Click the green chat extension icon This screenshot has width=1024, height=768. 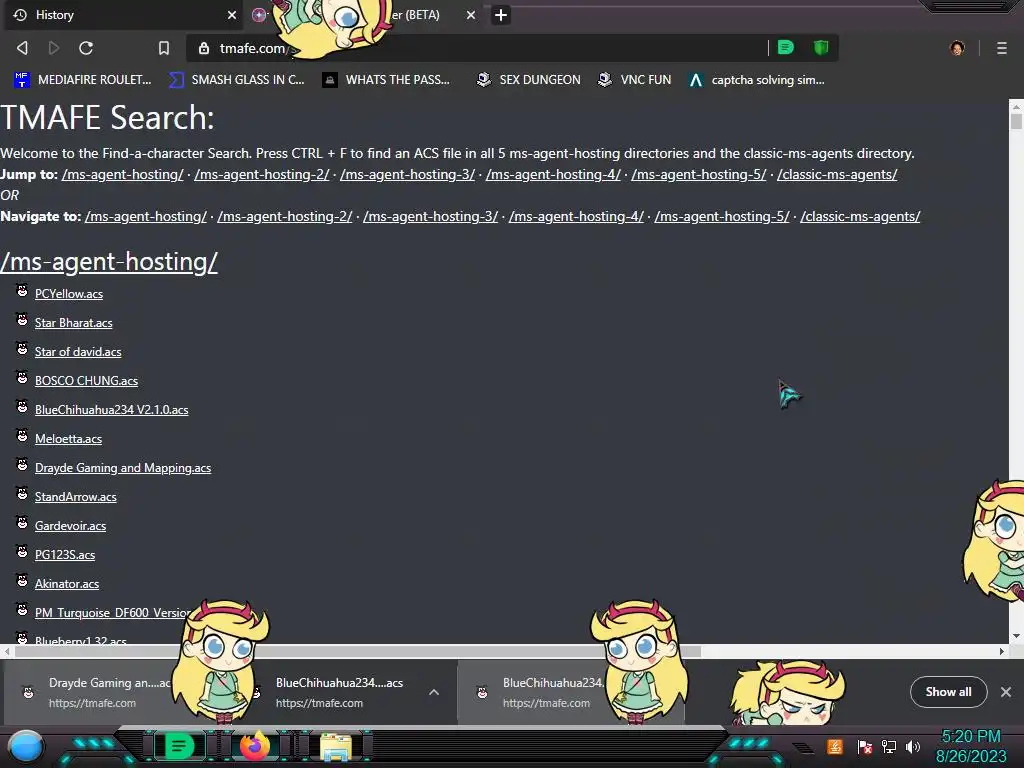pyautogui.click(x=786, y=47)
